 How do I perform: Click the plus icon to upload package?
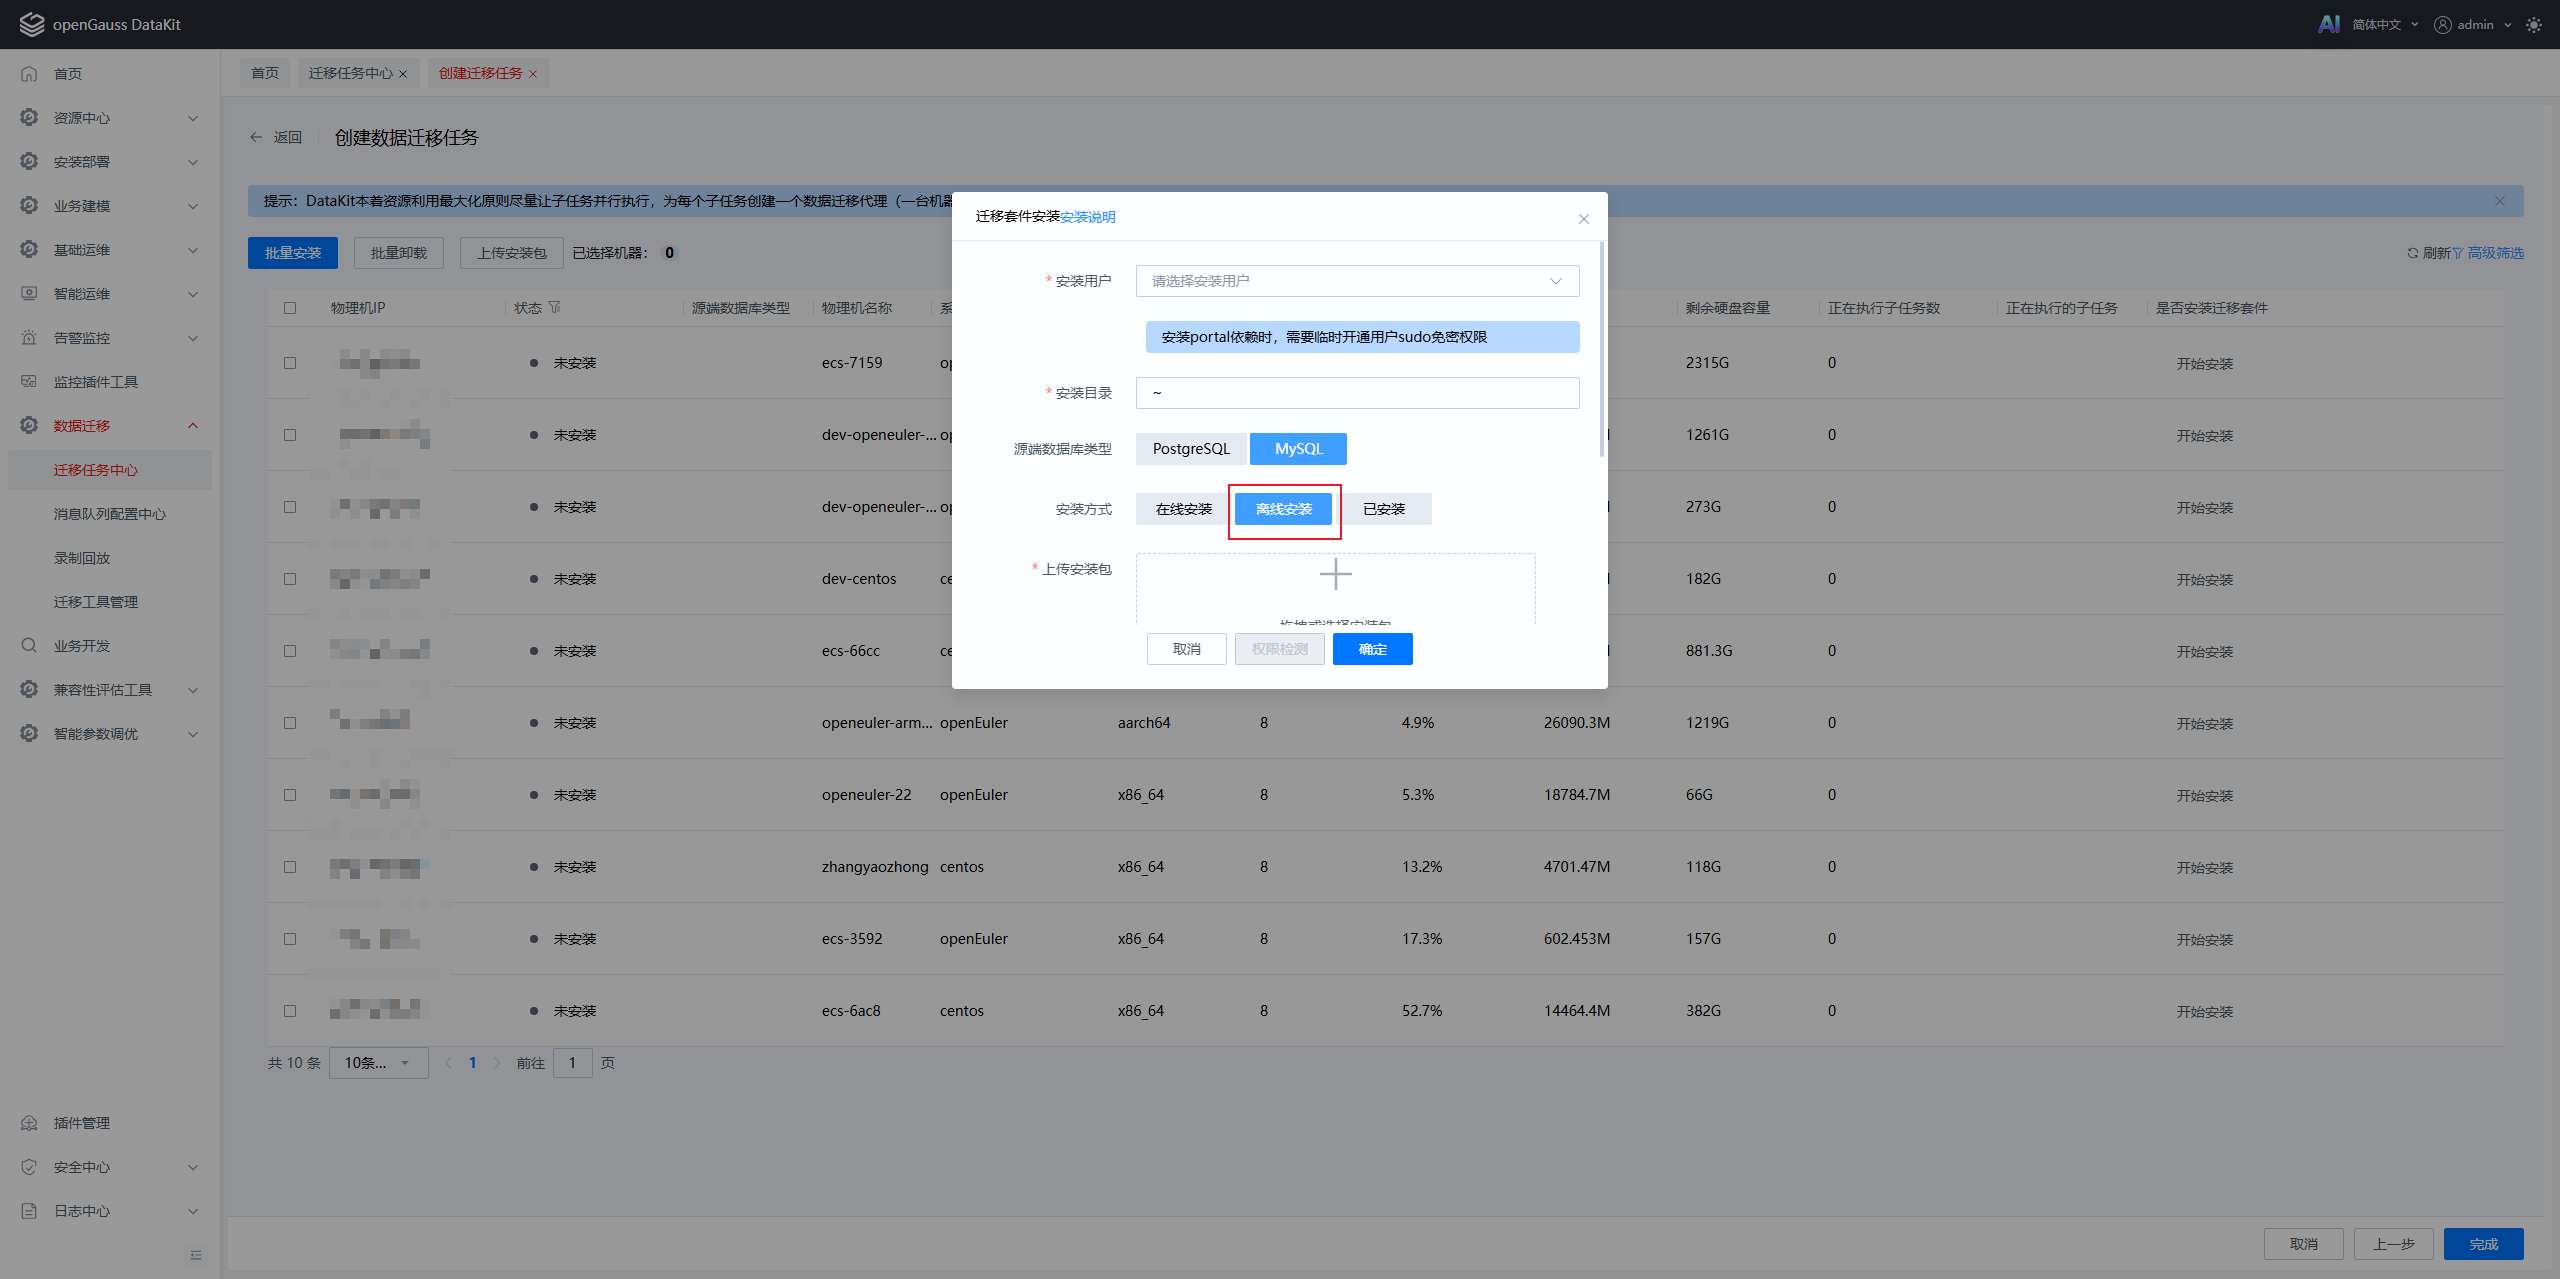tap(1335, 574)
